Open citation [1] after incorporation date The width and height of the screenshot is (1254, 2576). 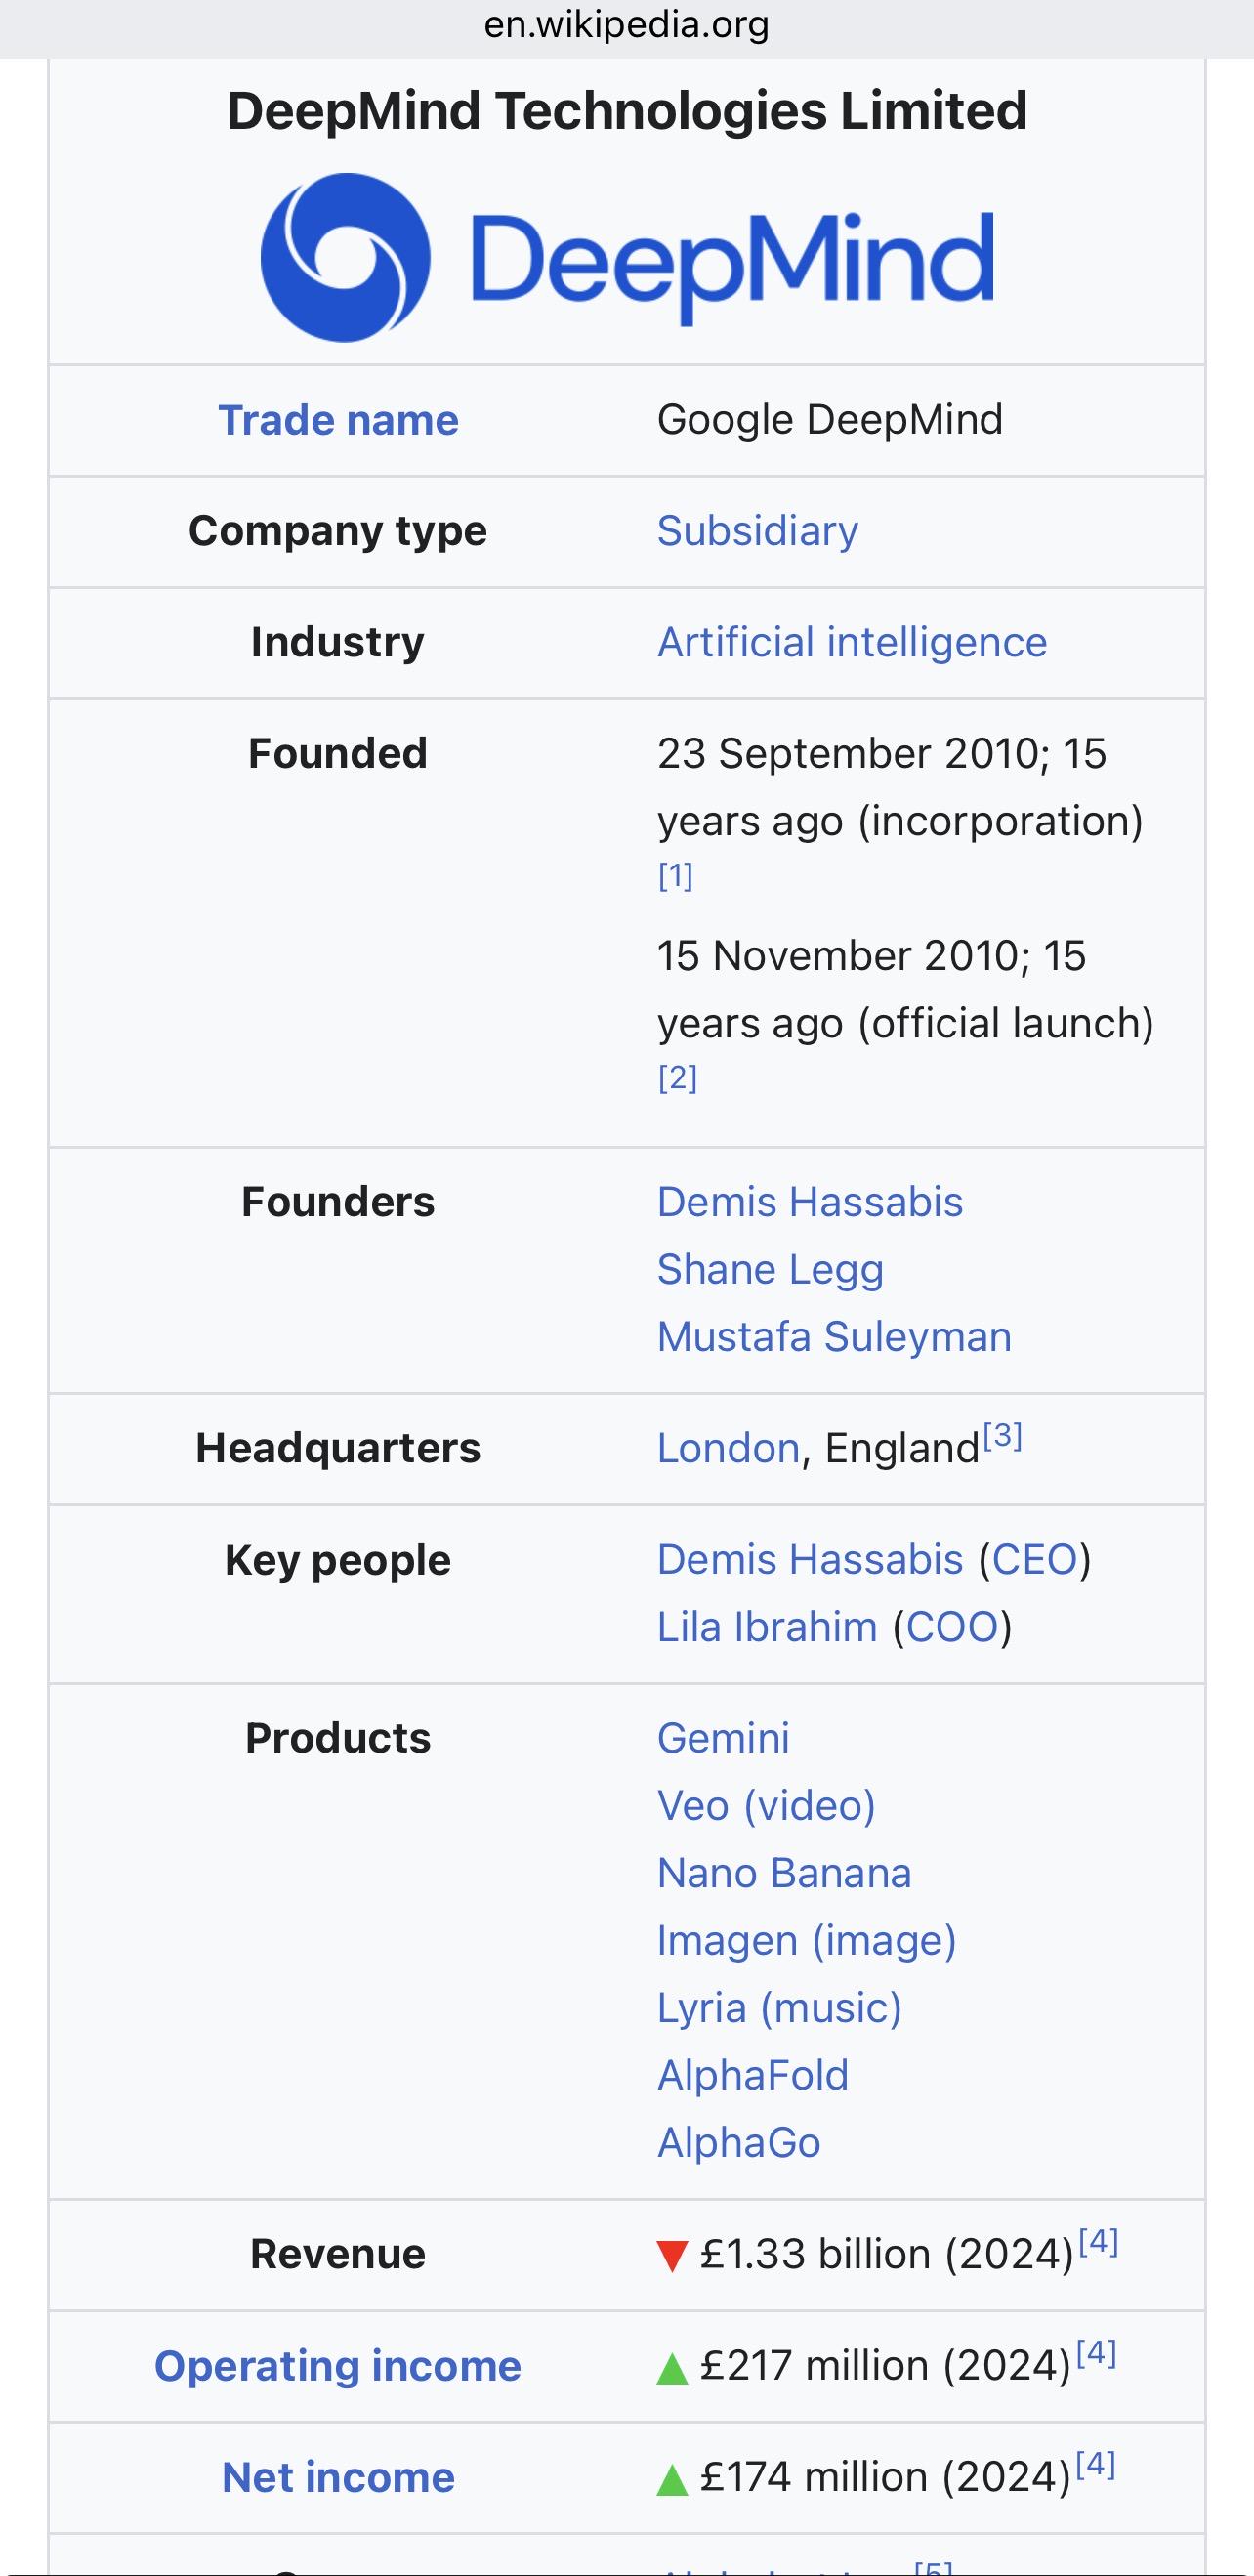tap(675, 876)
